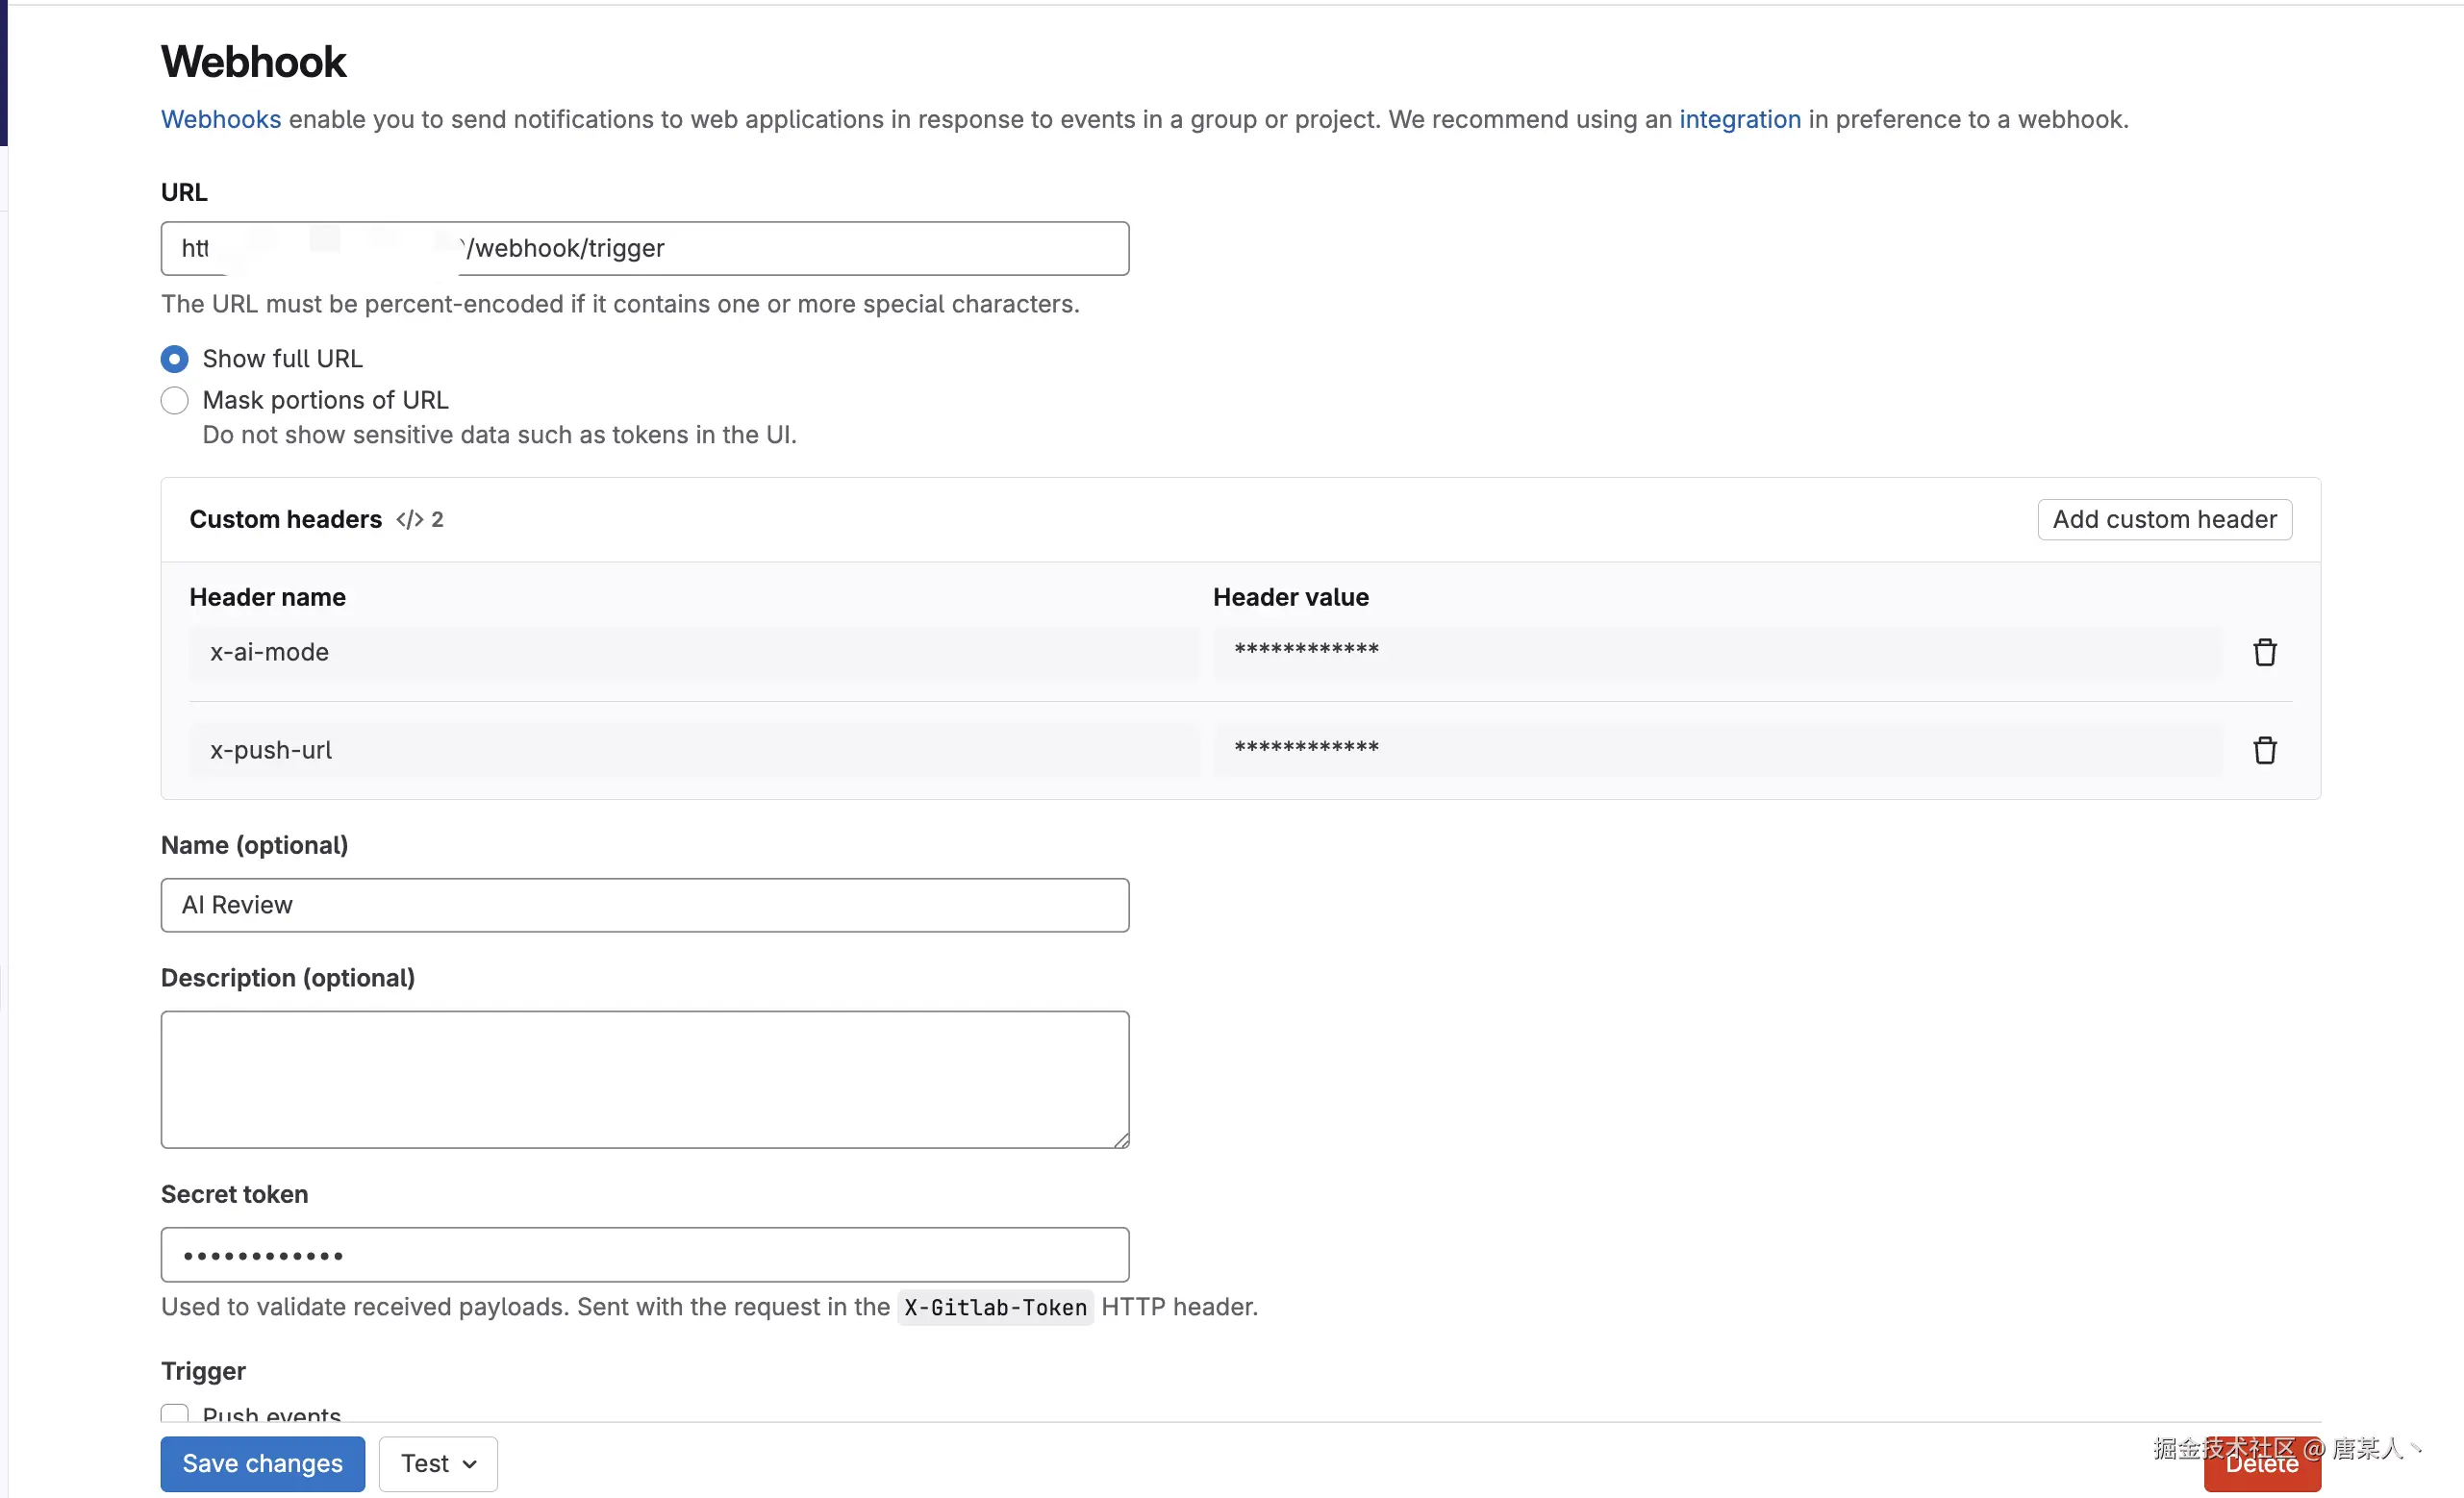Open the Test dropdown menu
Viewport: 2464px width, 1498px height.
tap(438, 1463)
